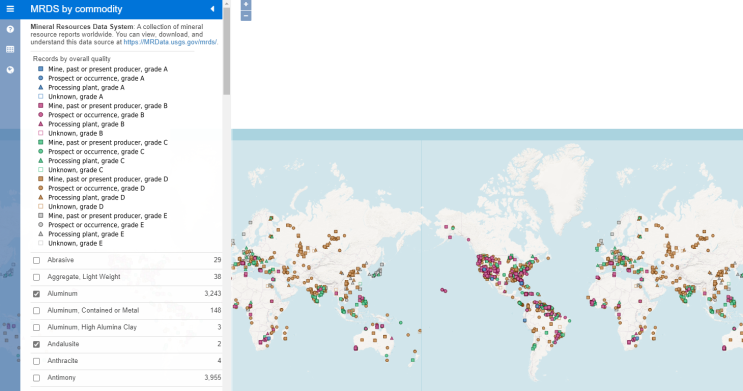Click the Abrasive count 29
743x391 pixels.
pos(217,260)
